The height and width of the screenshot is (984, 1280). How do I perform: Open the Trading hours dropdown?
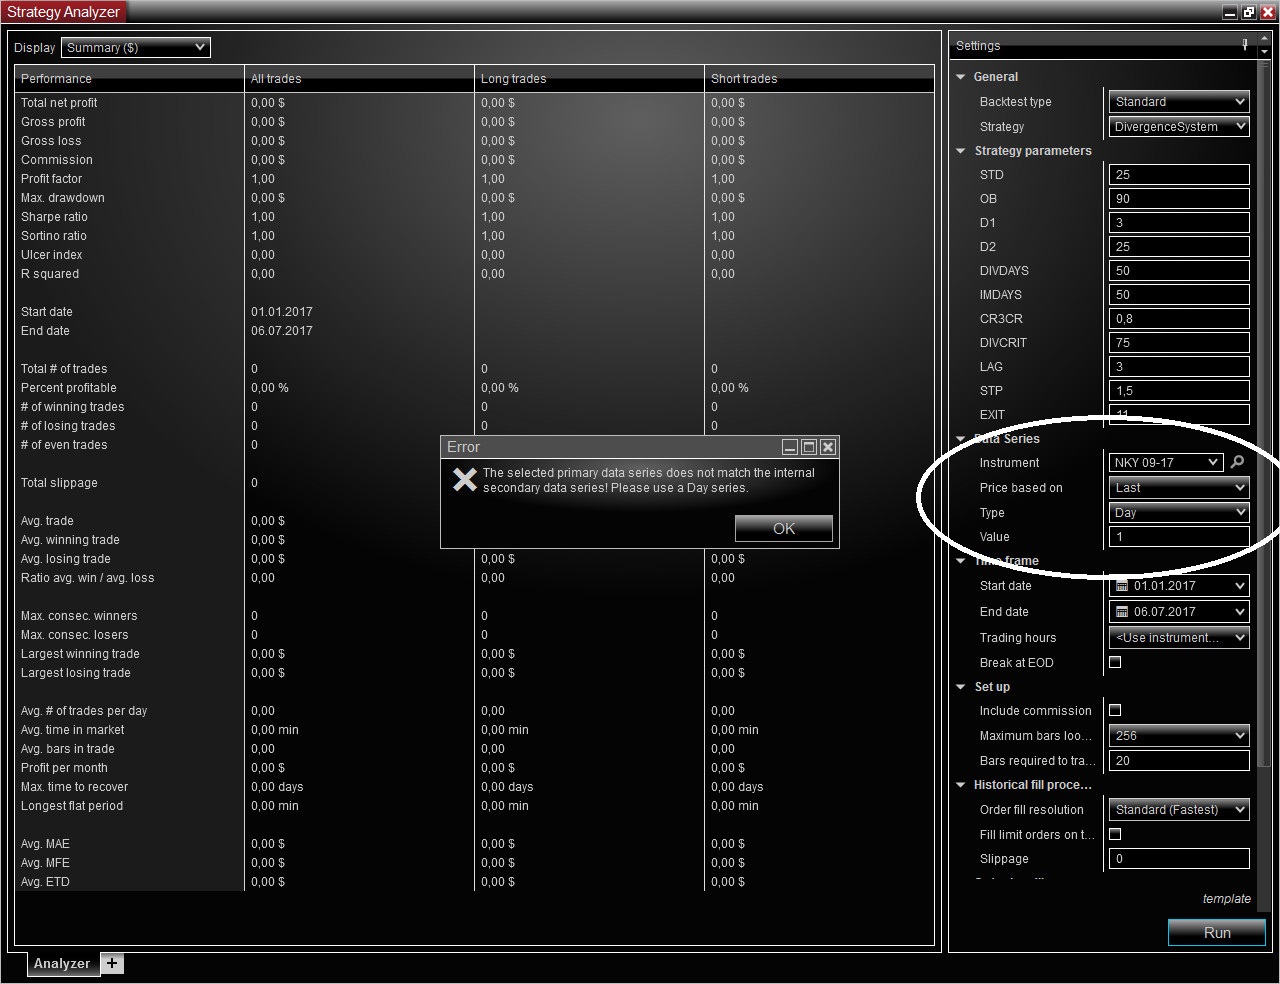click(x=1179, y=638)
